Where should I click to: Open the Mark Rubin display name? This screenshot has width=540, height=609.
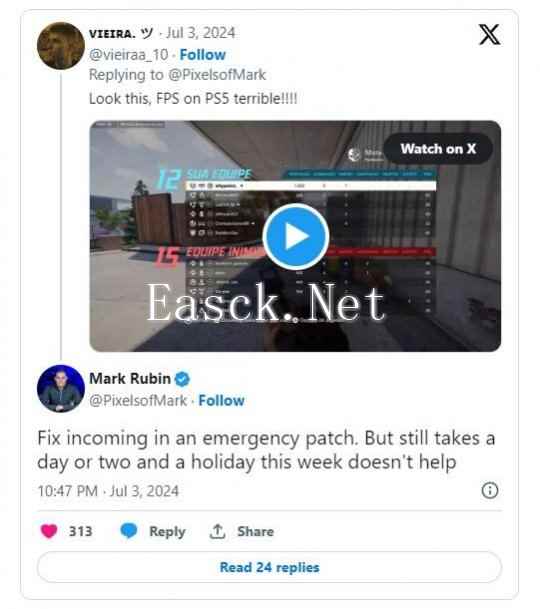point(130,378)
